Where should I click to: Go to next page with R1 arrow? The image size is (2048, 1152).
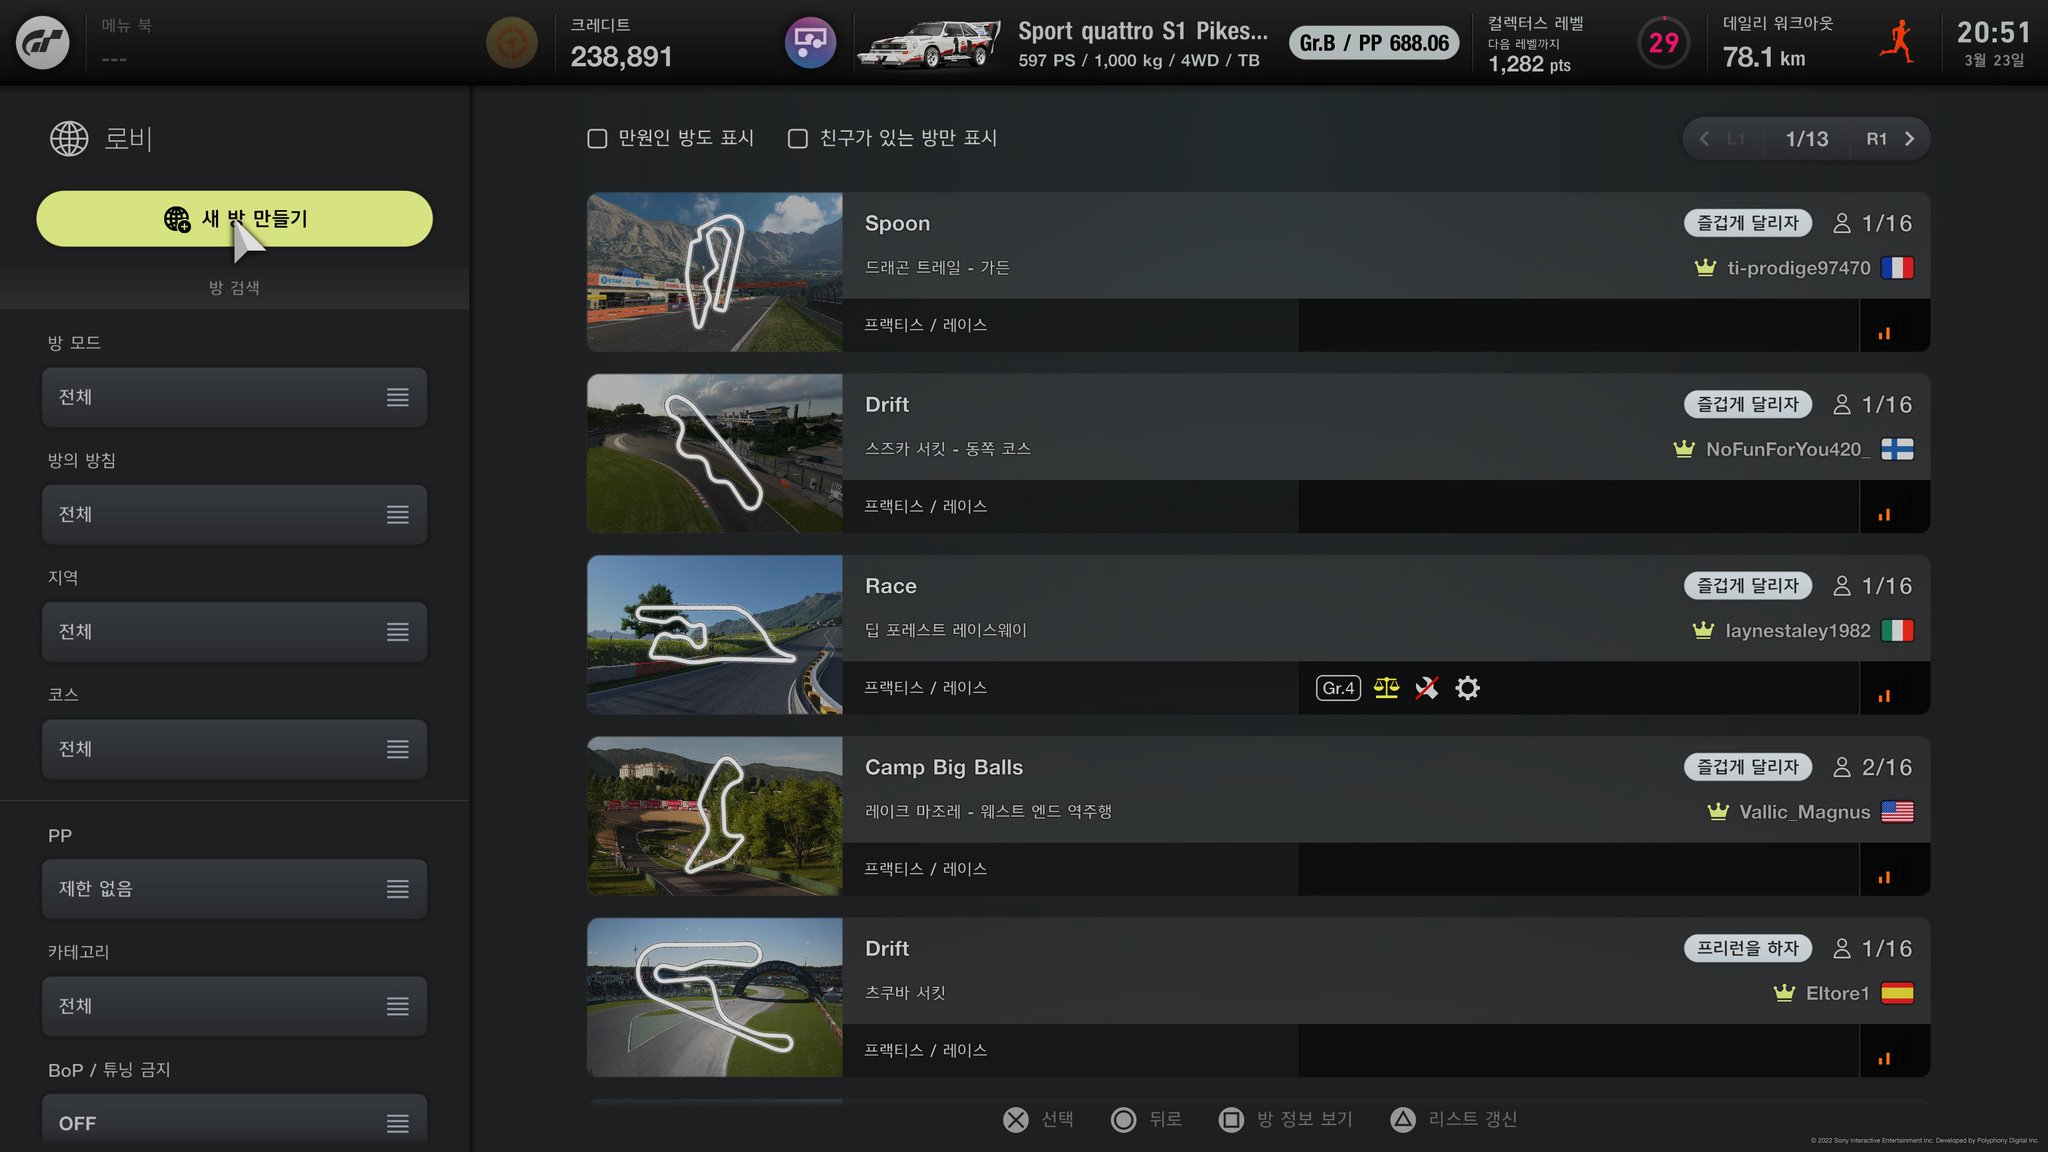[1908, 139]
